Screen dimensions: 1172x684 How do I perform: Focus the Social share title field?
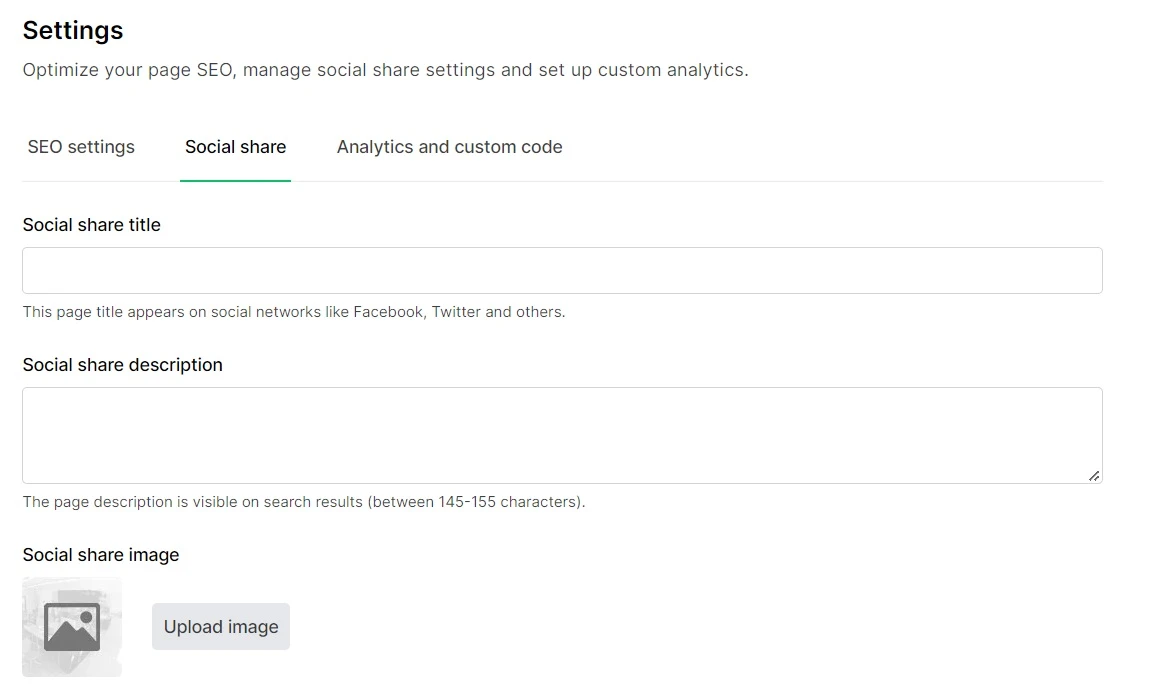562,271
